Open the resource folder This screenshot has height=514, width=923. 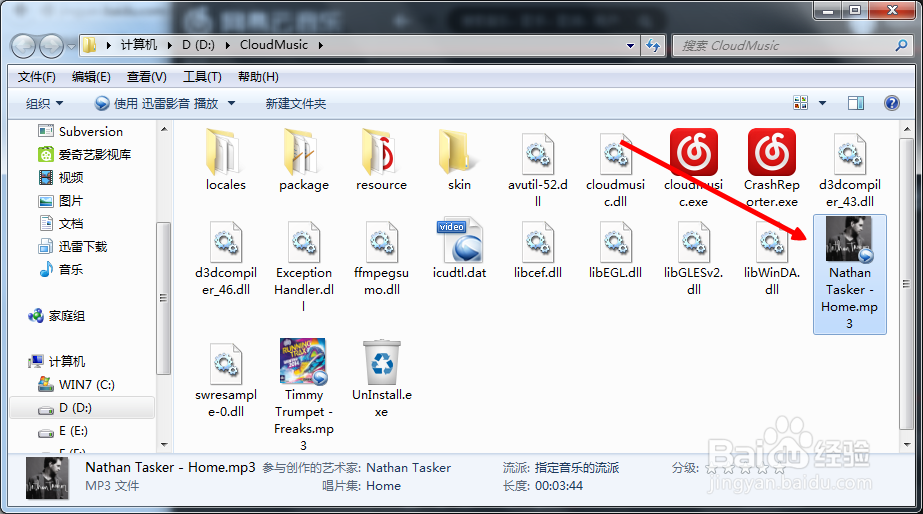click(381, 159)
